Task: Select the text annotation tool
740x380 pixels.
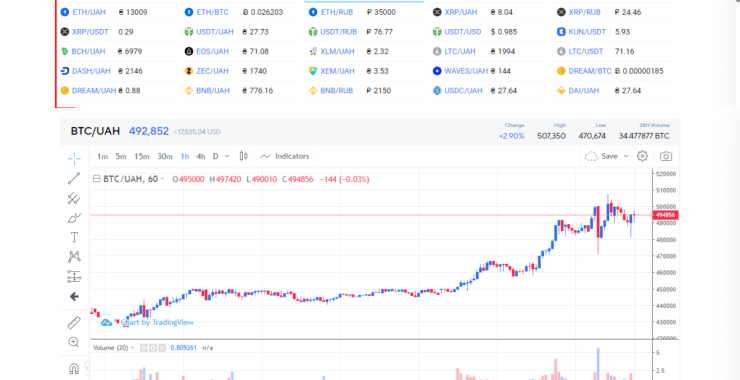Action: click(x=74, y=237)
